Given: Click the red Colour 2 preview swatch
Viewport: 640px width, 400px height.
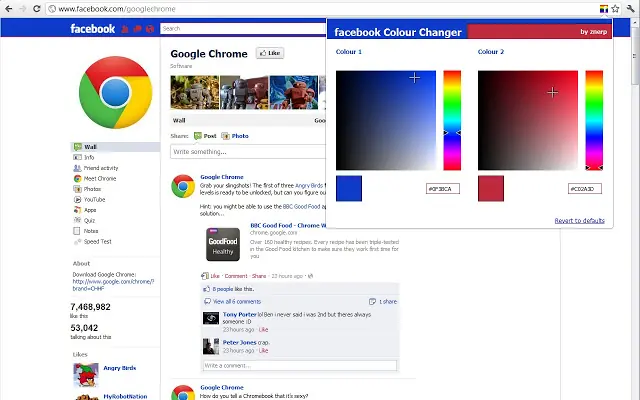Looking at the screenshot, I should click(x=491, y=188).
